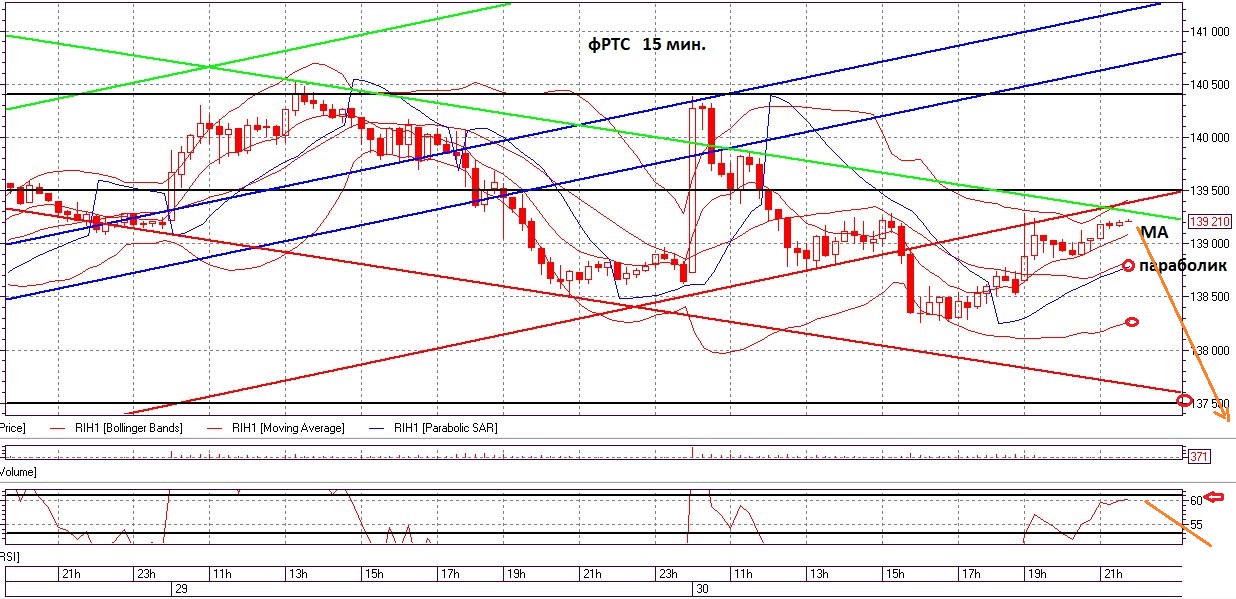Click the blue line sample beside Parabolic SAR
This screenshot has height=599, width=1236.
[376, 428]
